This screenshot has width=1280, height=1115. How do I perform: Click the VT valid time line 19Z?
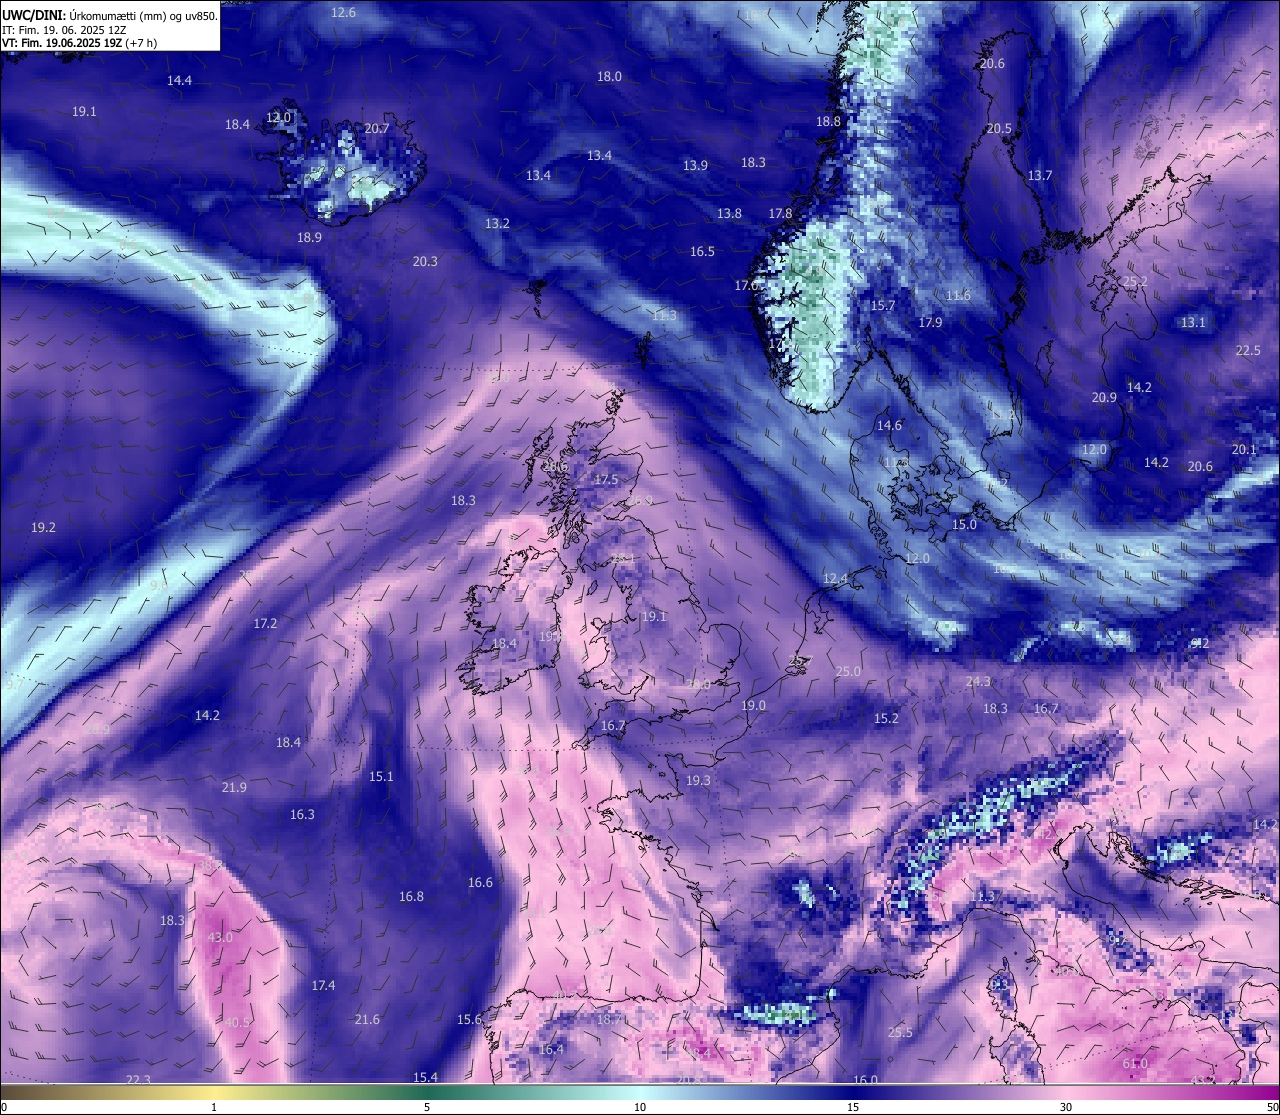79,43
